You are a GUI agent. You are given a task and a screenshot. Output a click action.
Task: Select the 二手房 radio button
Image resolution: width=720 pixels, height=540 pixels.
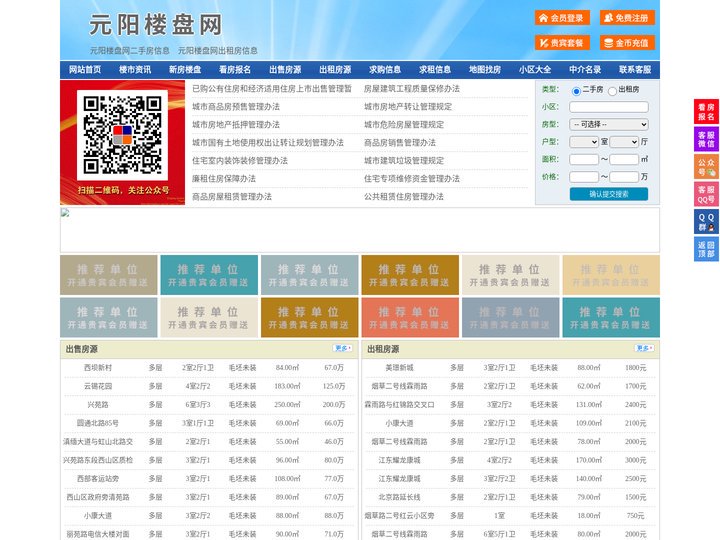576,91
